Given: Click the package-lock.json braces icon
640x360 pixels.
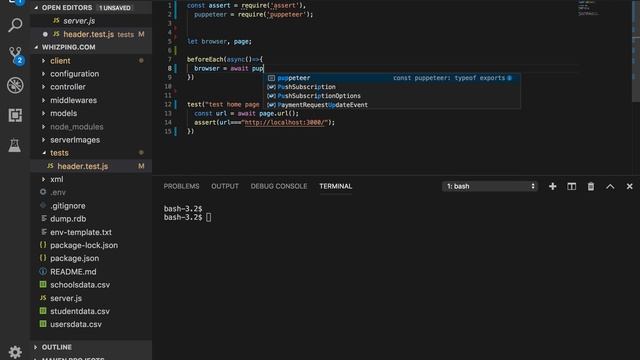Looking at the screenshot, I should (43, 245).
